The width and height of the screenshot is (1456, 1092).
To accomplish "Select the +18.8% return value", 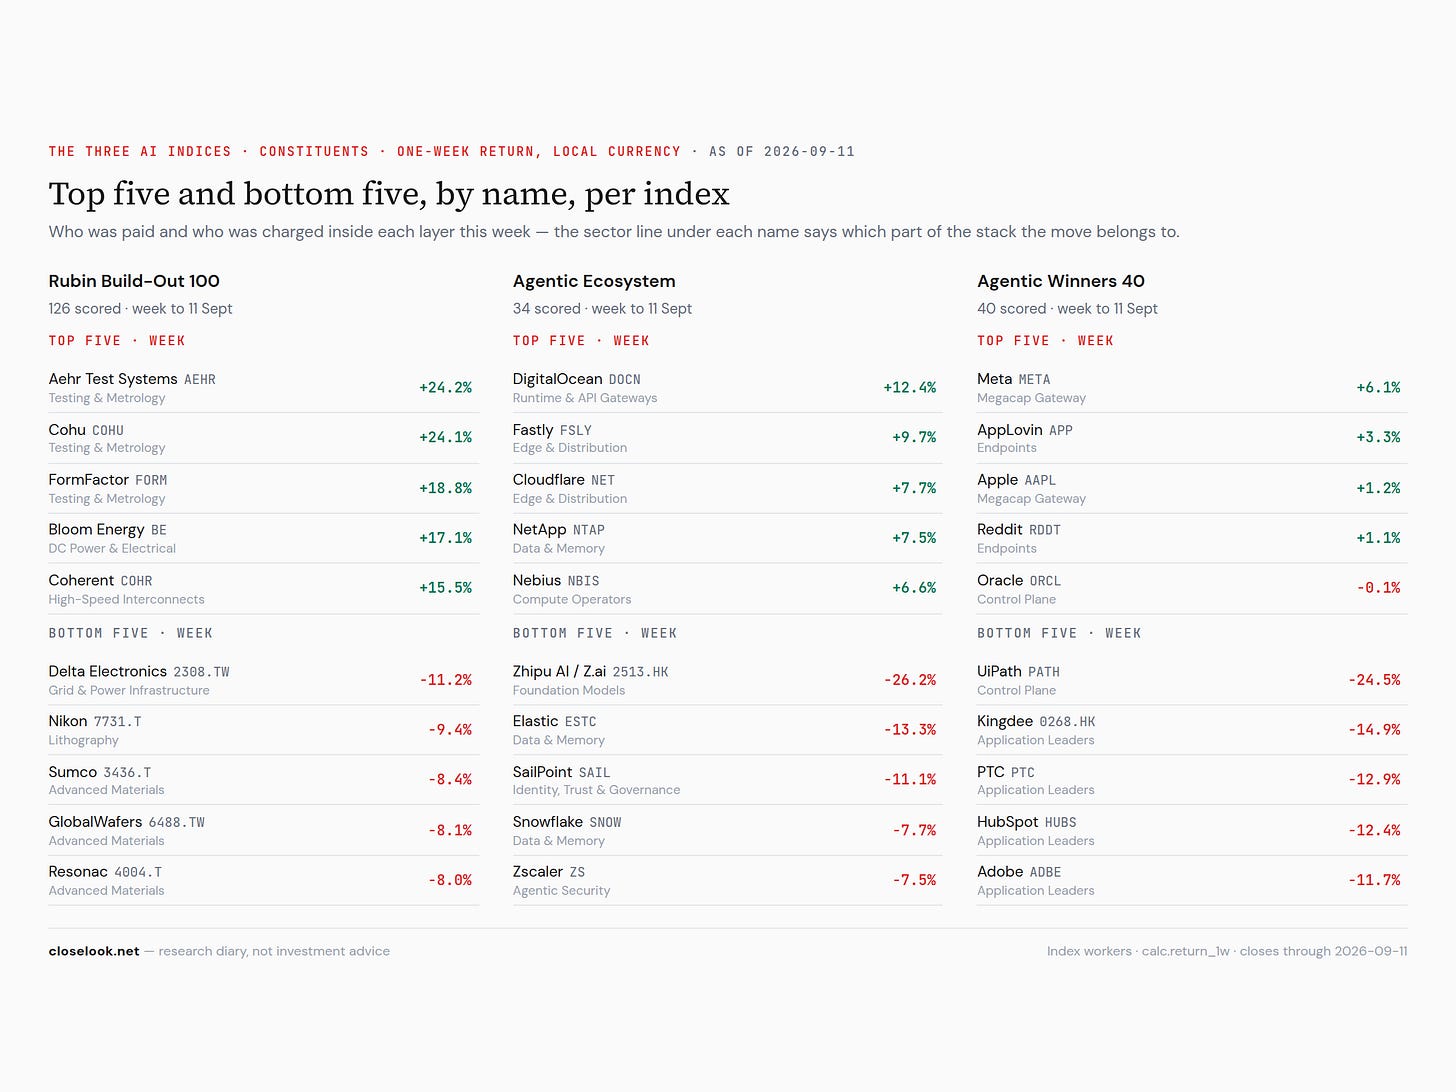I will coord(445,488).
